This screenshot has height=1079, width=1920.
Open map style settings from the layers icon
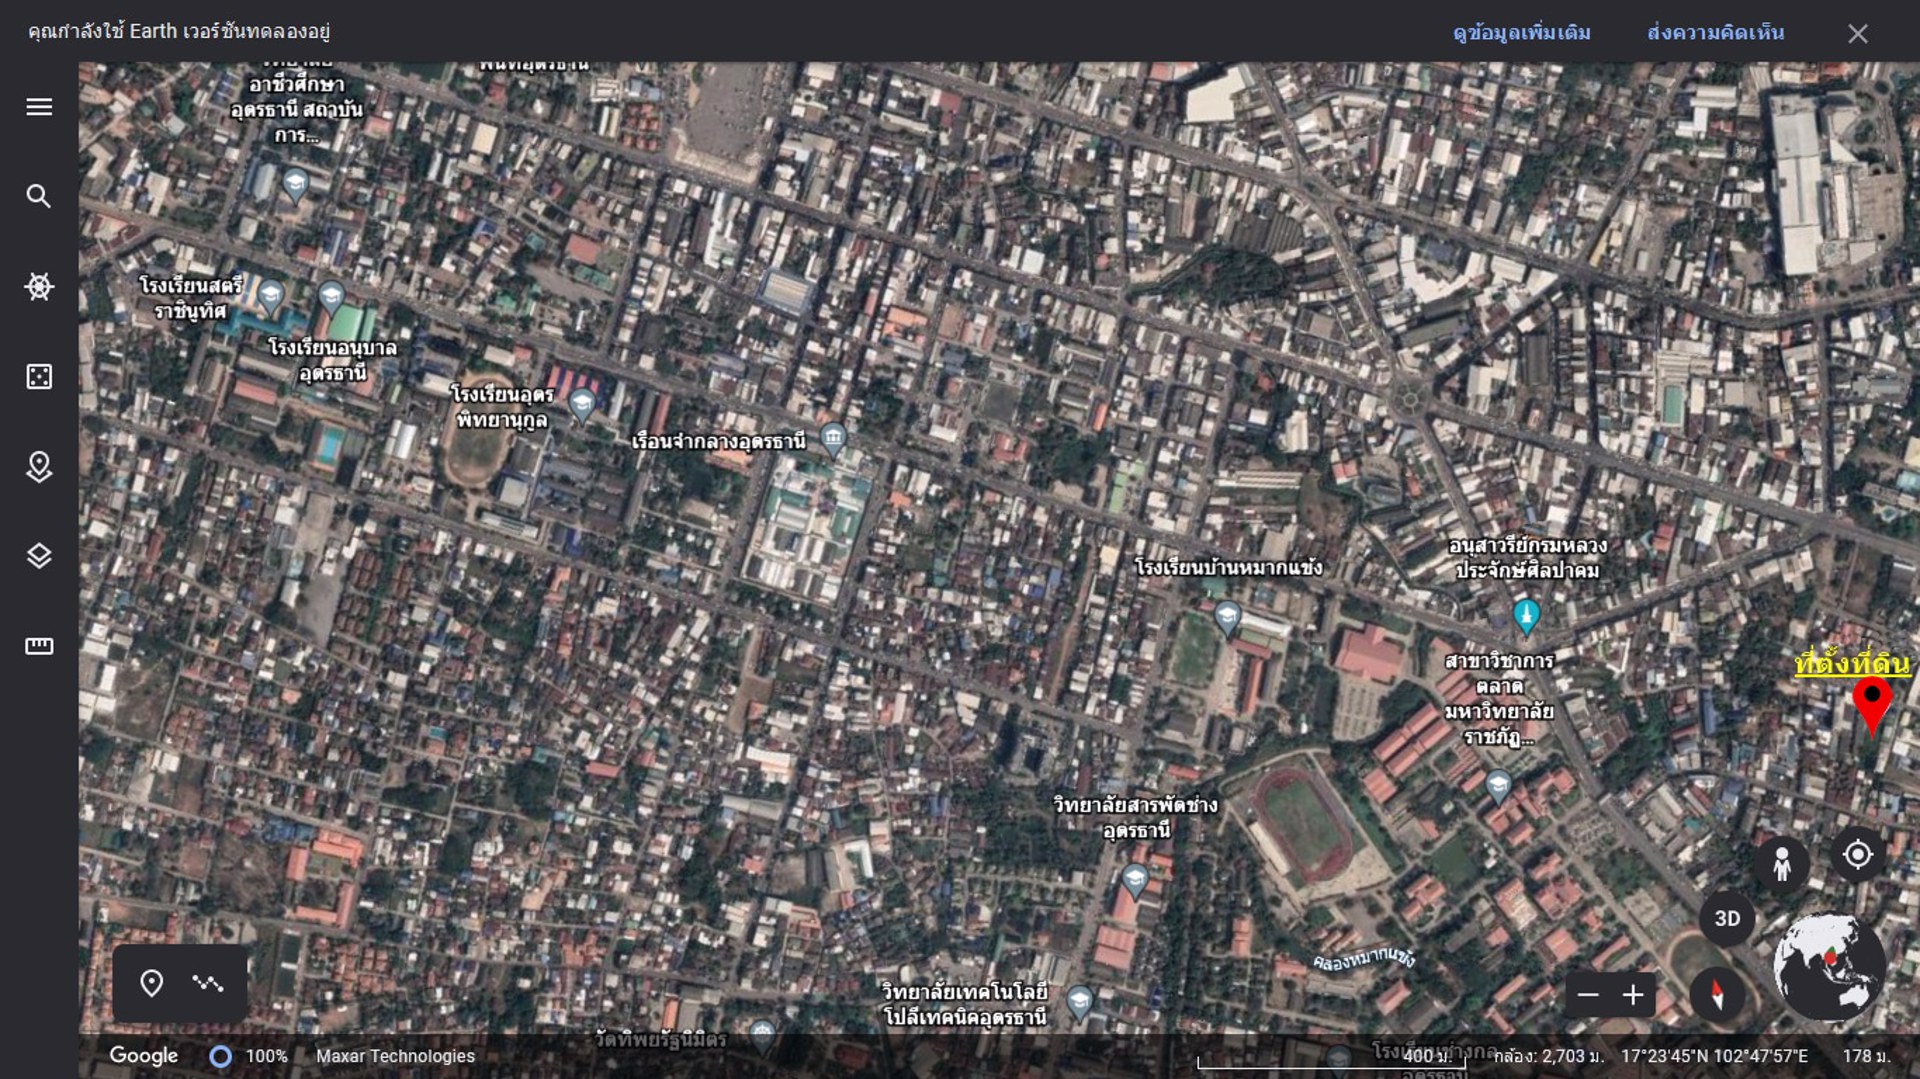coord(38,556)
